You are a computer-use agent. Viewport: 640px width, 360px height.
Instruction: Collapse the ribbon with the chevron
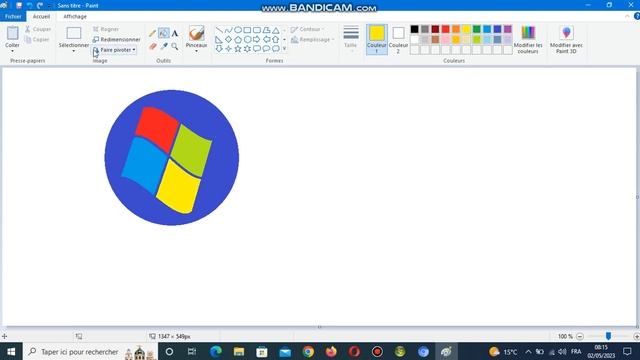[627, 16]
